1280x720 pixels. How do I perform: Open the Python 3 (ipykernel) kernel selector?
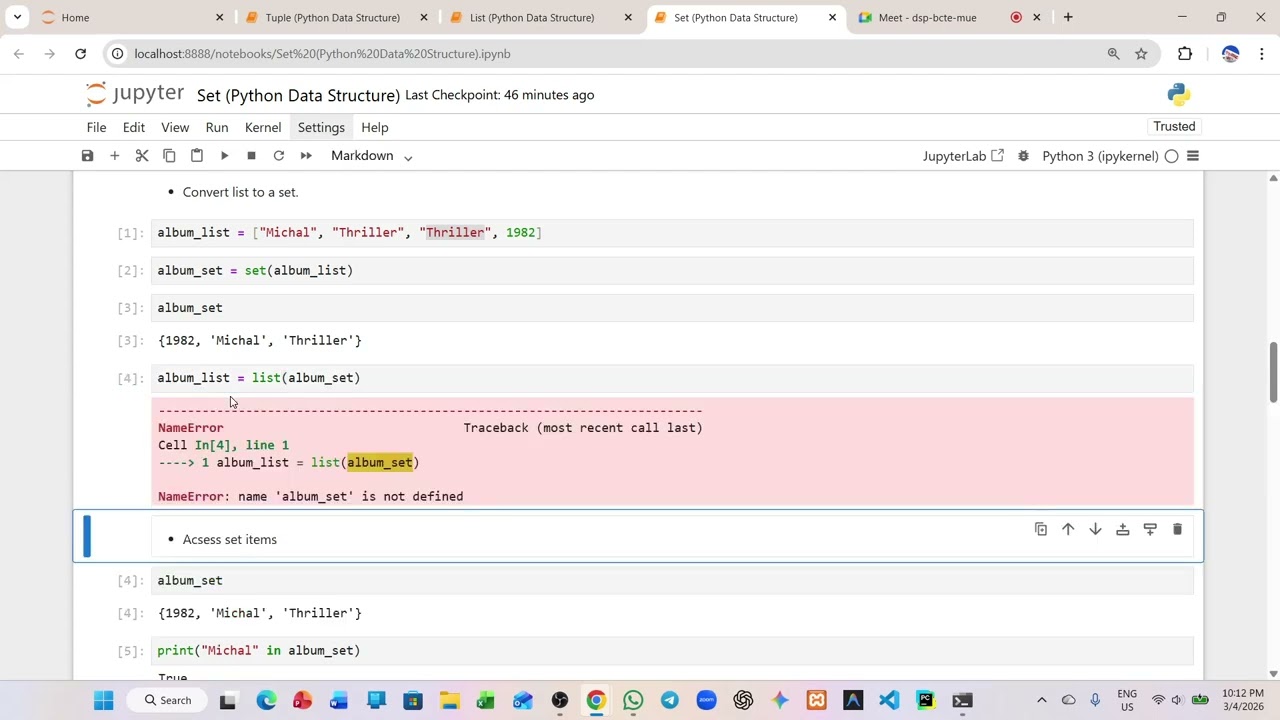click(x=1100, y=156)
